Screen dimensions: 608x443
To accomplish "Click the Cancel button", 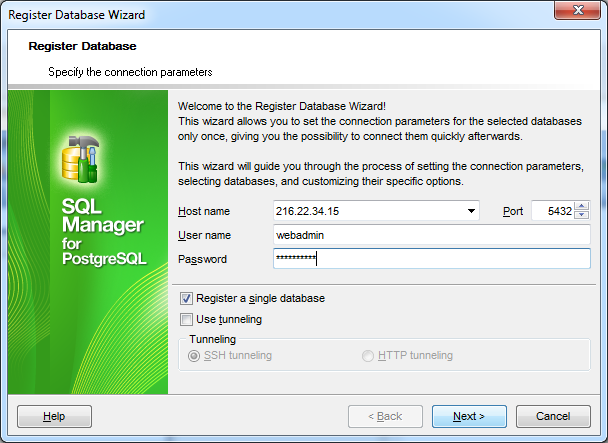I will pyautogui.click(x=553, y=416).
